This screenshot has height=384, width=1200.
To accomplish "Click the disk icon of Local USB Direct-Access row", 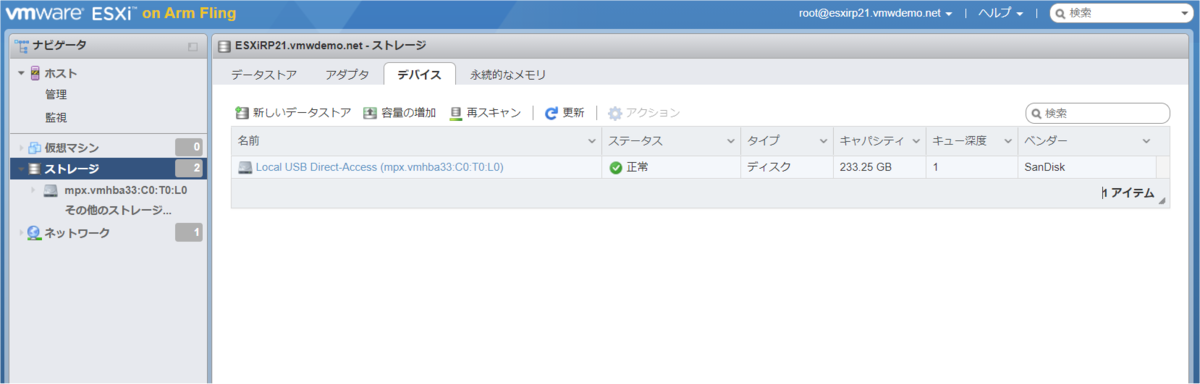I will (245, 168).
